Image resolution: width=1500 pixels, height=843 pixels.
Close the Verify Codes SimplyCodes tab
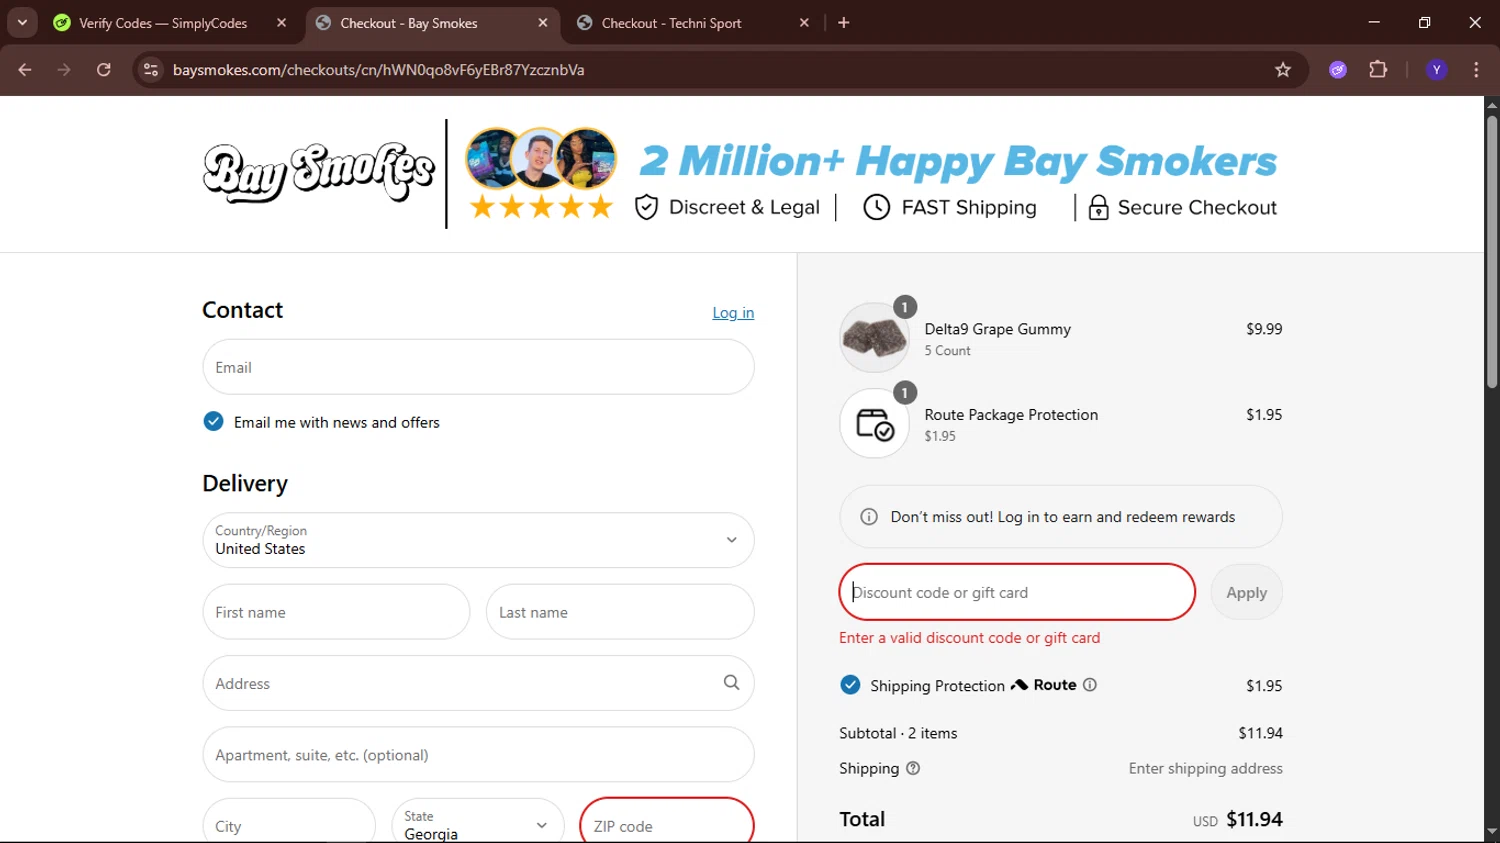click(282, 23)
